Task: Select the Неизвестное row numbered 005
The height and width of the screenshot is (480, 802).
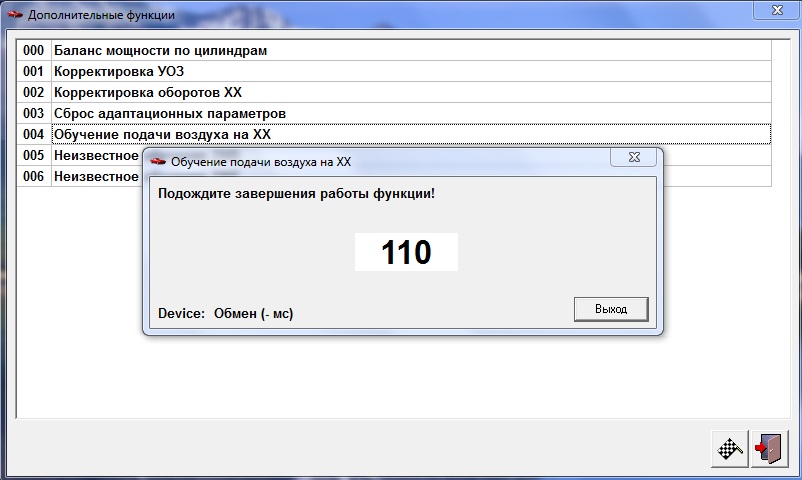Action: pos(95,155)
